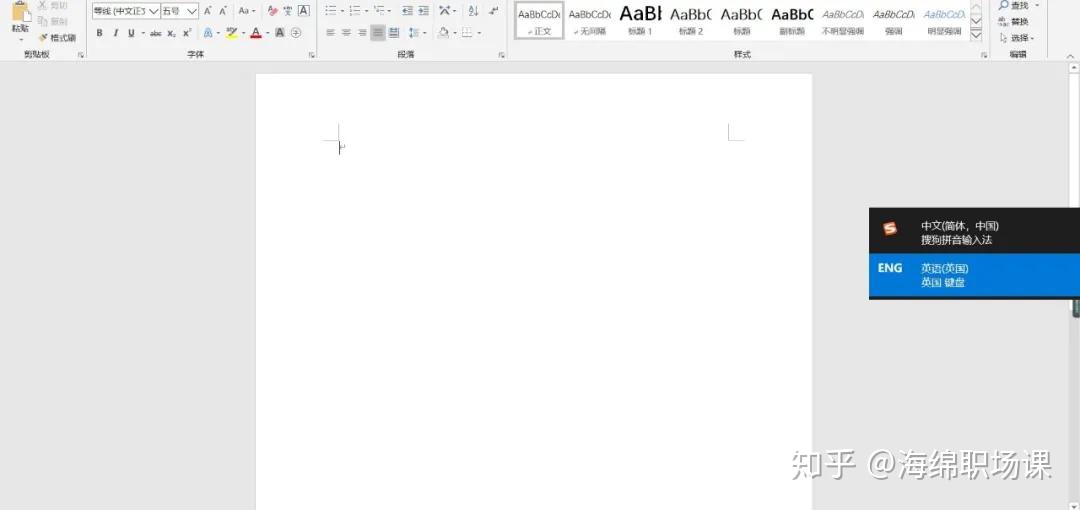Click the Shading paint bucket icon
Image resolution: width=1080 pixels, height=510 pixels.
pyautogui.click(x=444, y=33)
